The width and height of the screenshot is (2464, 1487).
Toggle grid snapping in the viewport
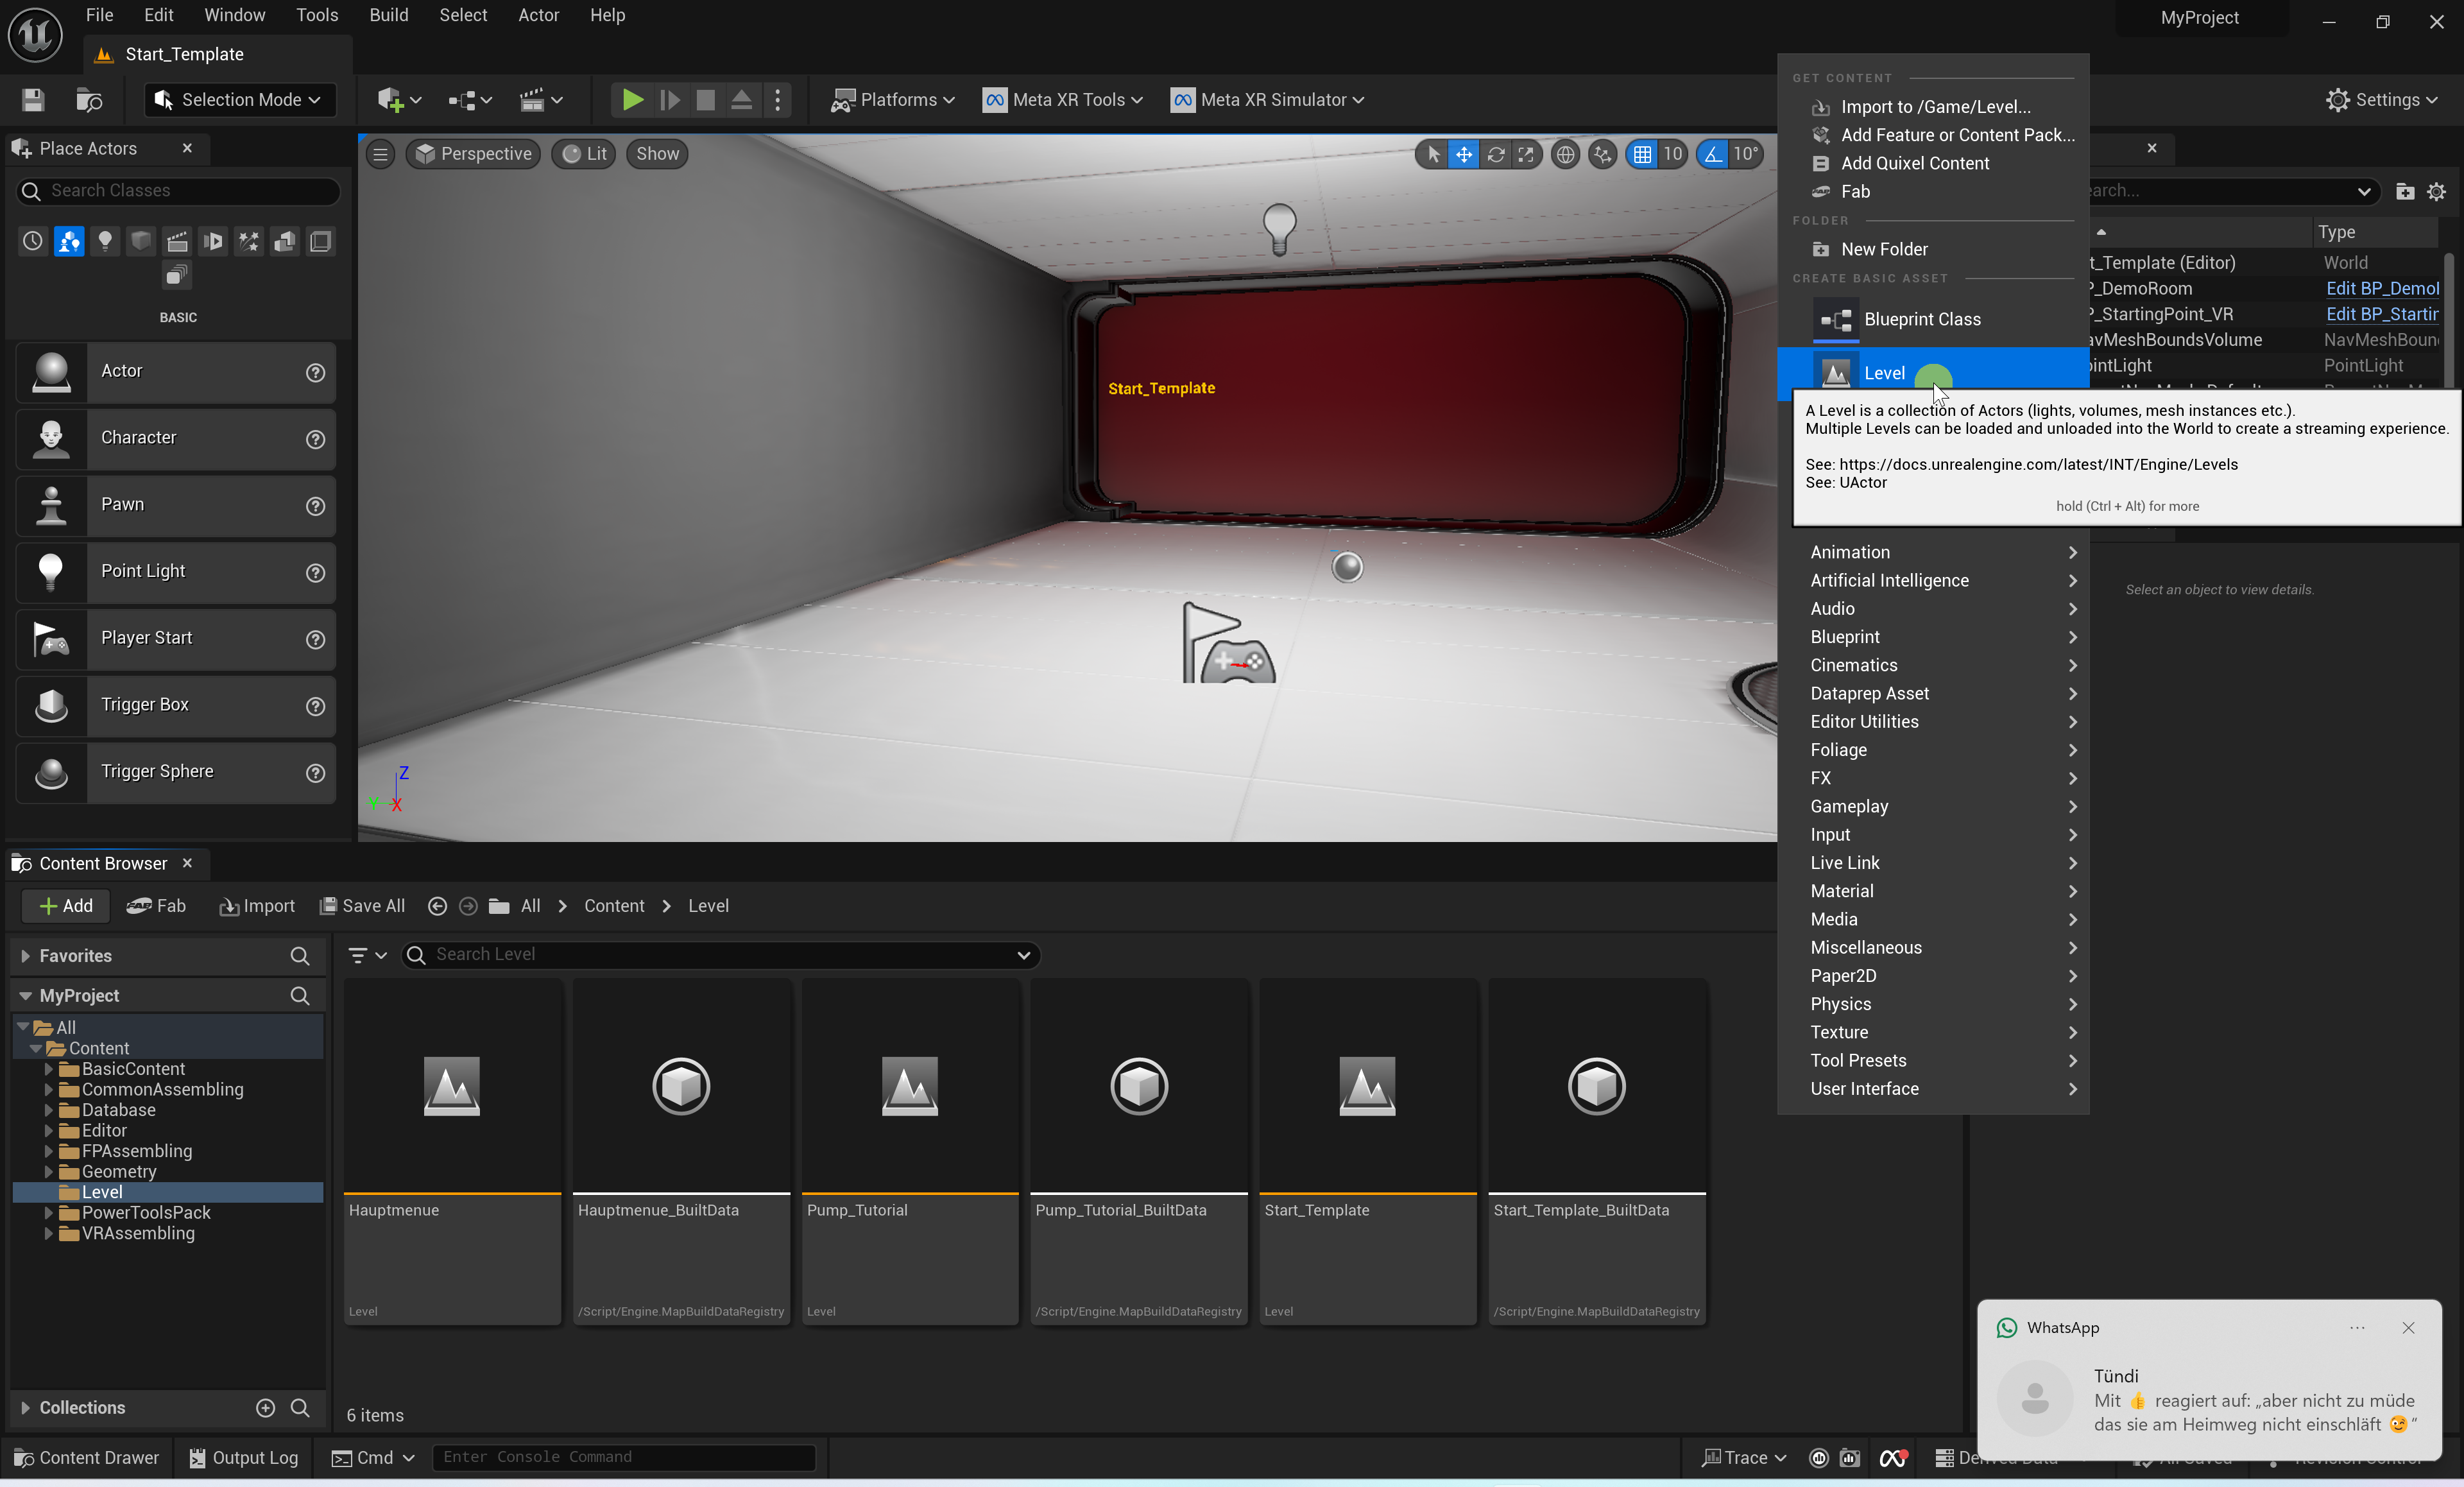click(x=1642, y=154)
